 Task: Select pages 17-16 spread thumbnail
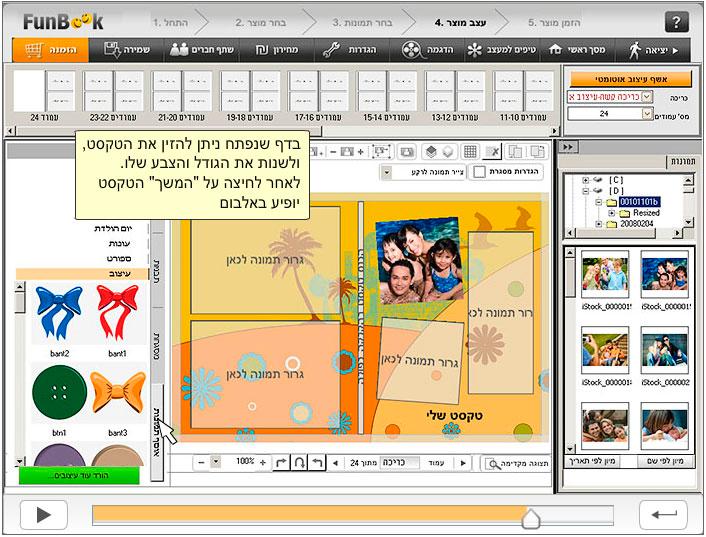(x=318, y=91)
